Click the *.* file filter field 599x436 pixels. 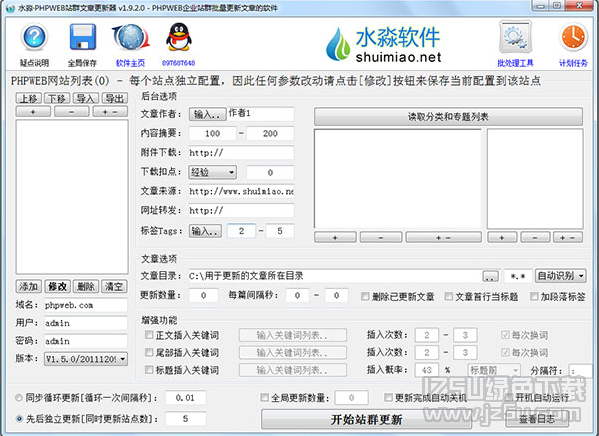[x=518, y=276]
